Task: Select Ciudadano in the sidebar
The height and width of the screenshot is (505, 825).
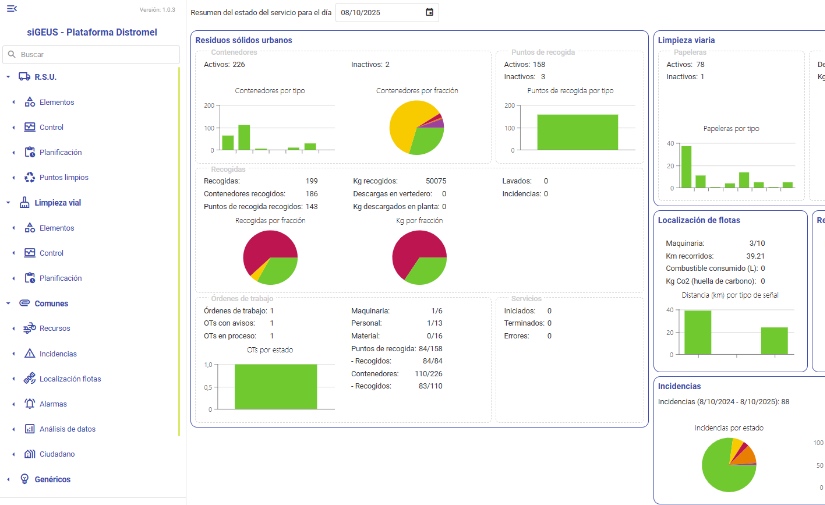Action: coord(57,454)
